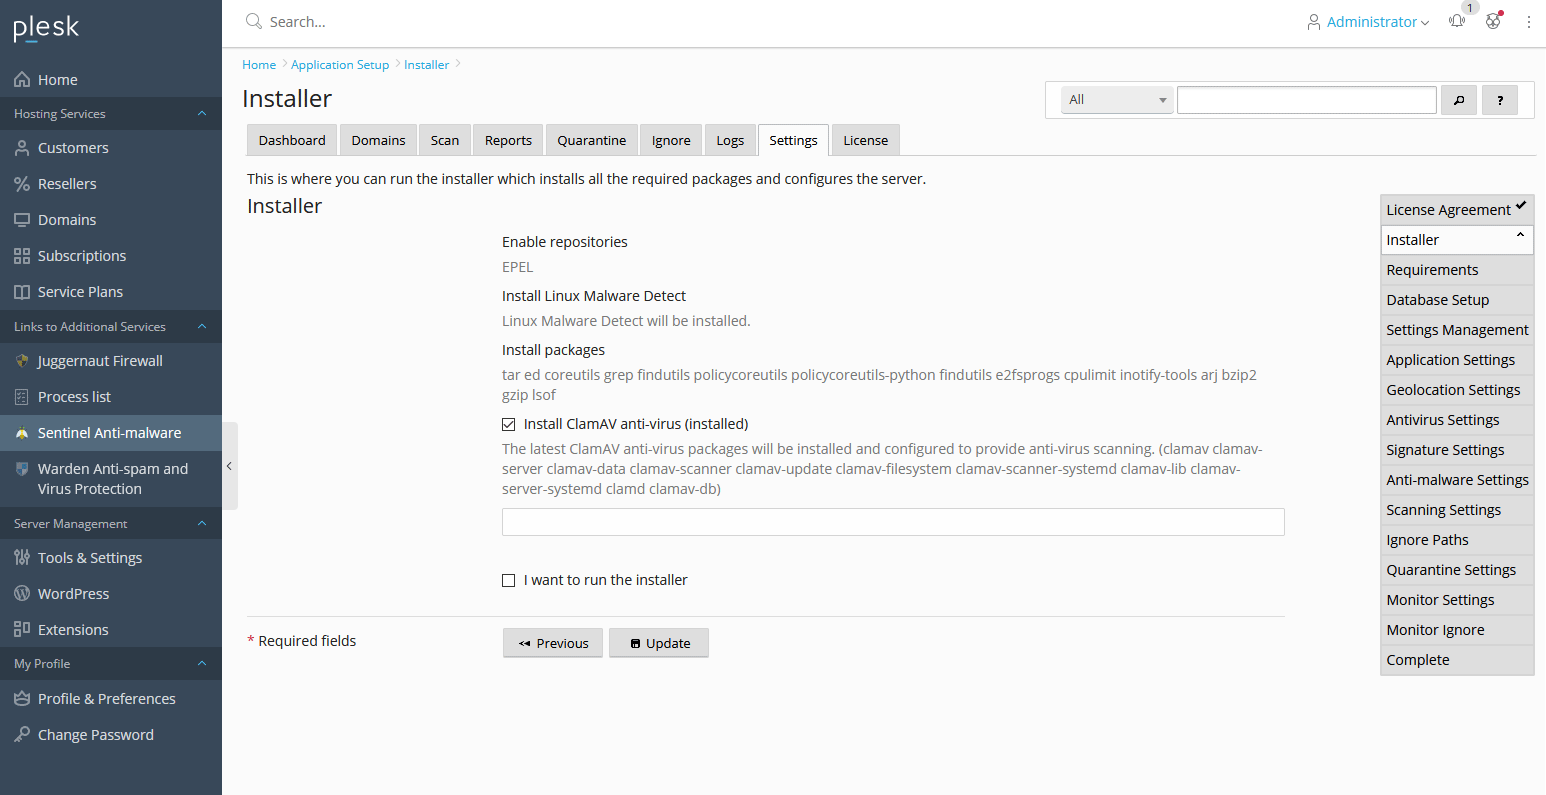The width and height of the screenshot is (1546, 795).
Task: Switch to the Dashboard tab
Action: click(x=292, y=140)
